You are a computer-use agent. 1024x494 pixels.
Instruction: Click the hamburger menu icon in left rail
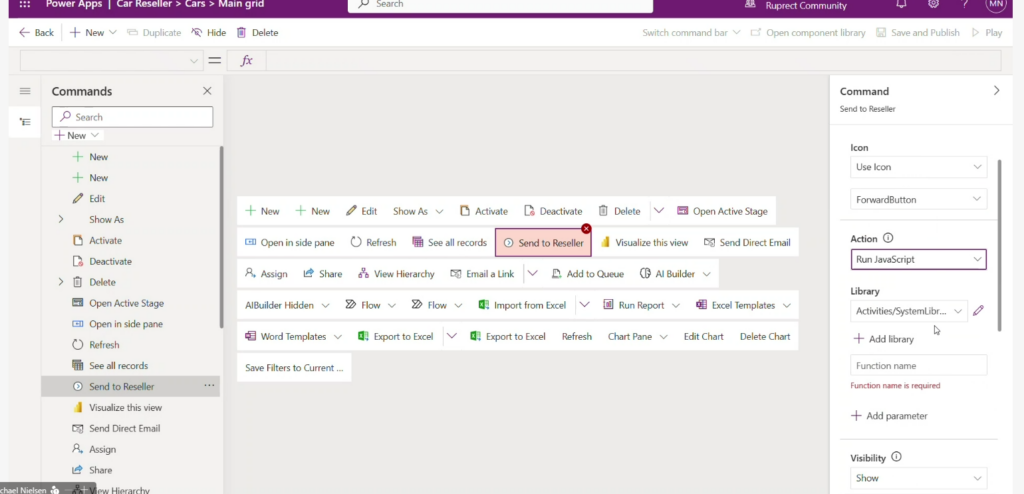[25, 91]
